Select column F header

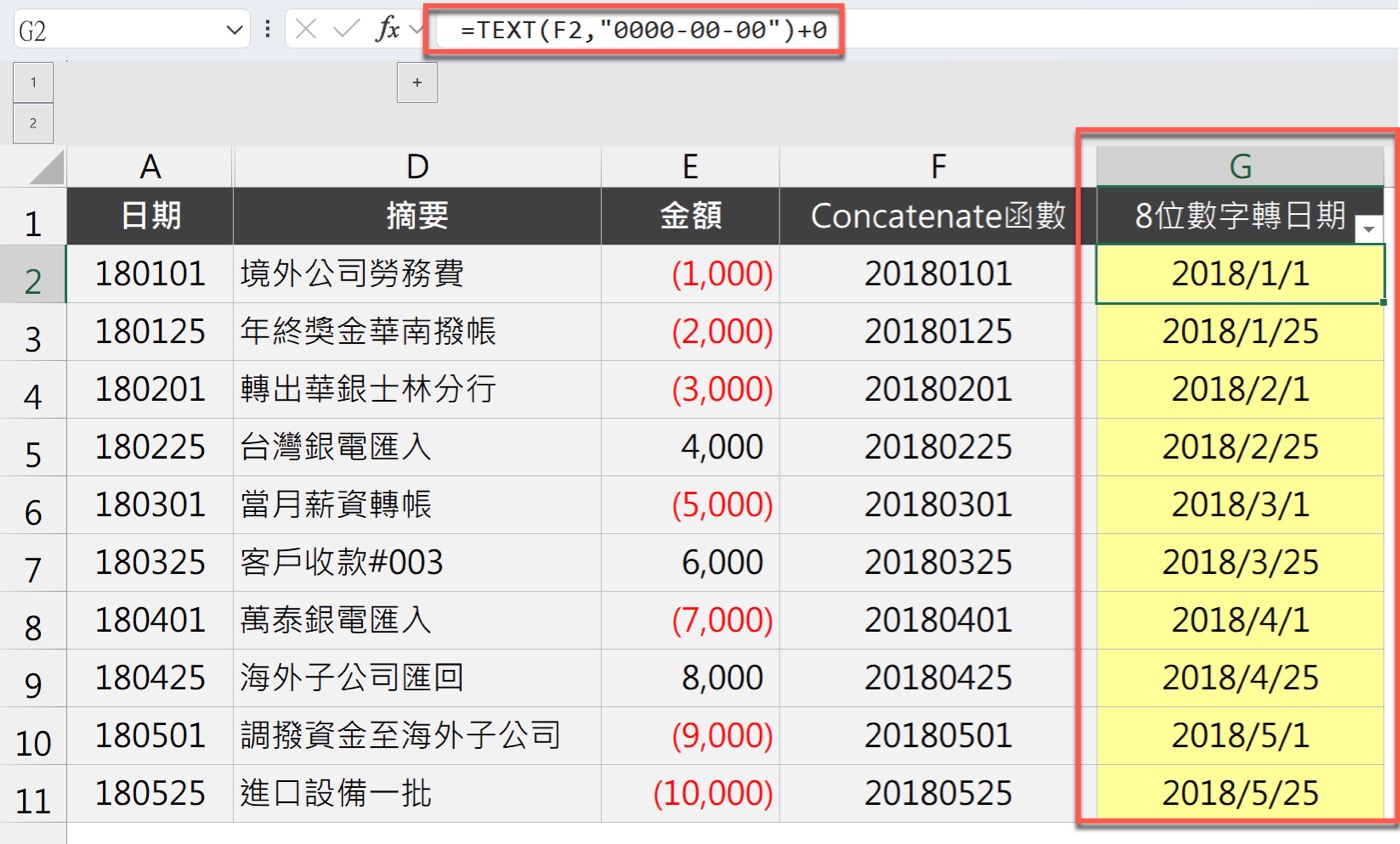[x=937, y=167]
